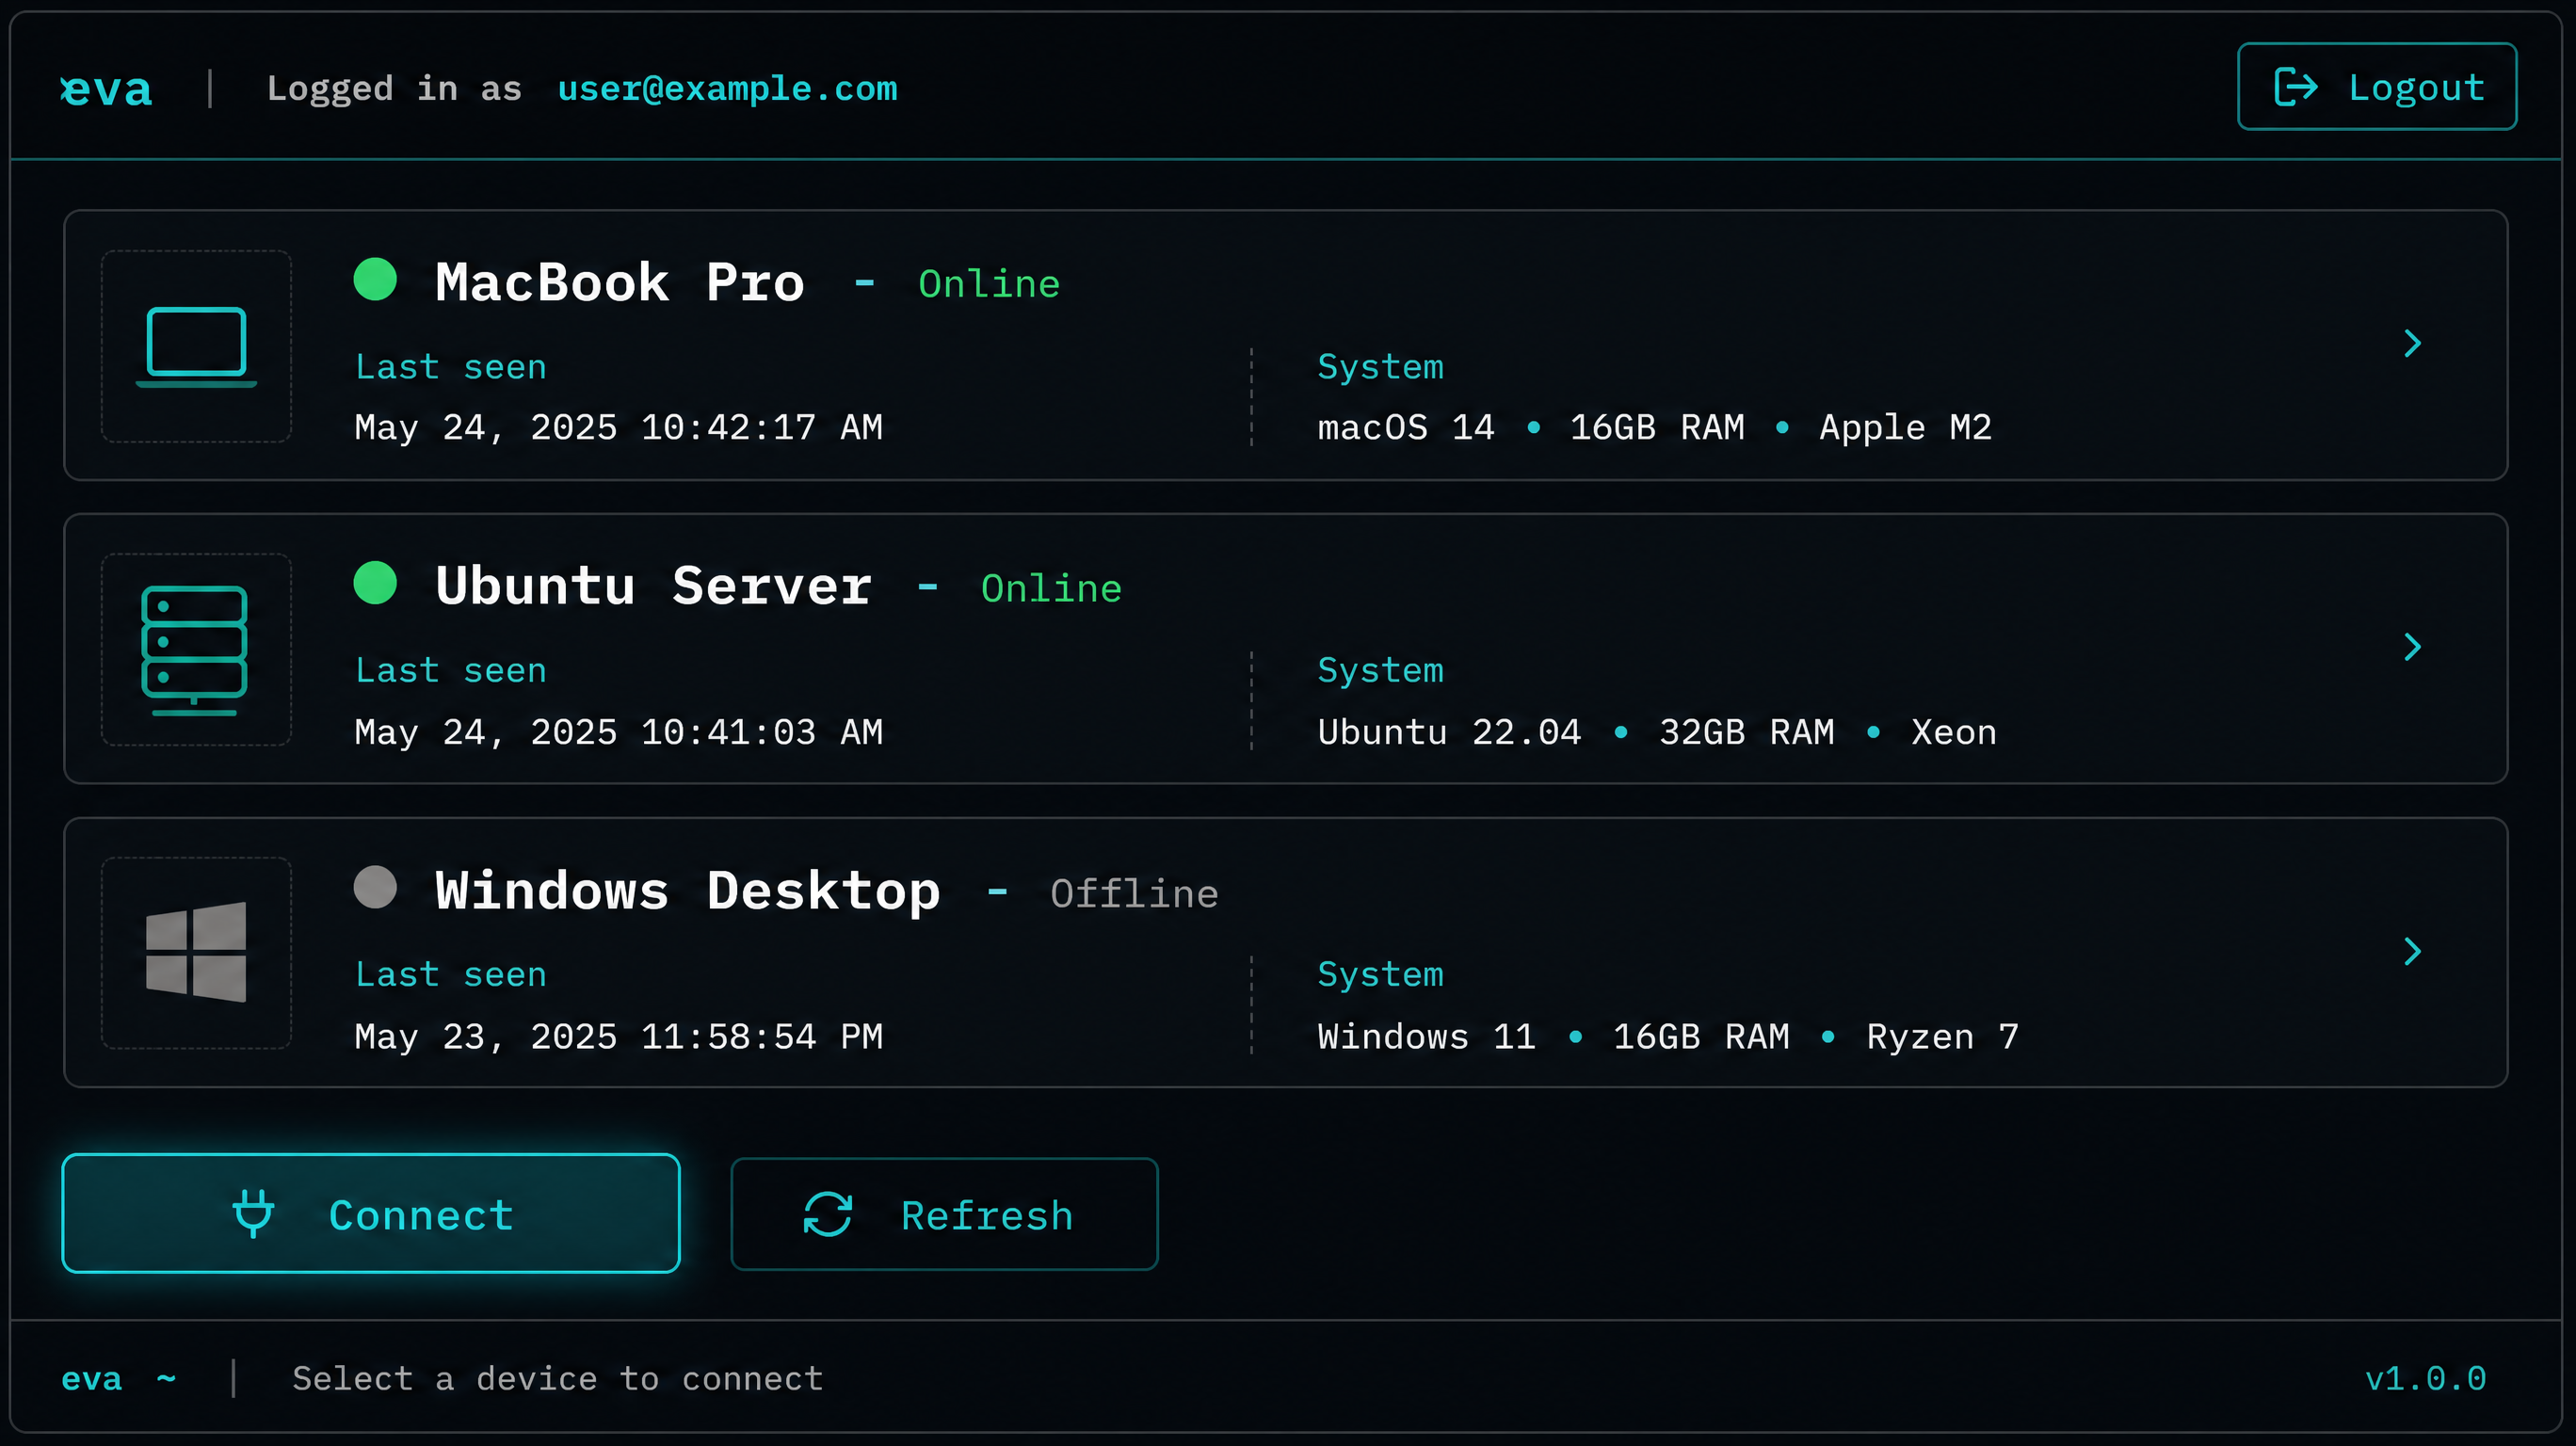2576x1446 pixels.
Task: Refresh the device list
Action: [944, 1214]
